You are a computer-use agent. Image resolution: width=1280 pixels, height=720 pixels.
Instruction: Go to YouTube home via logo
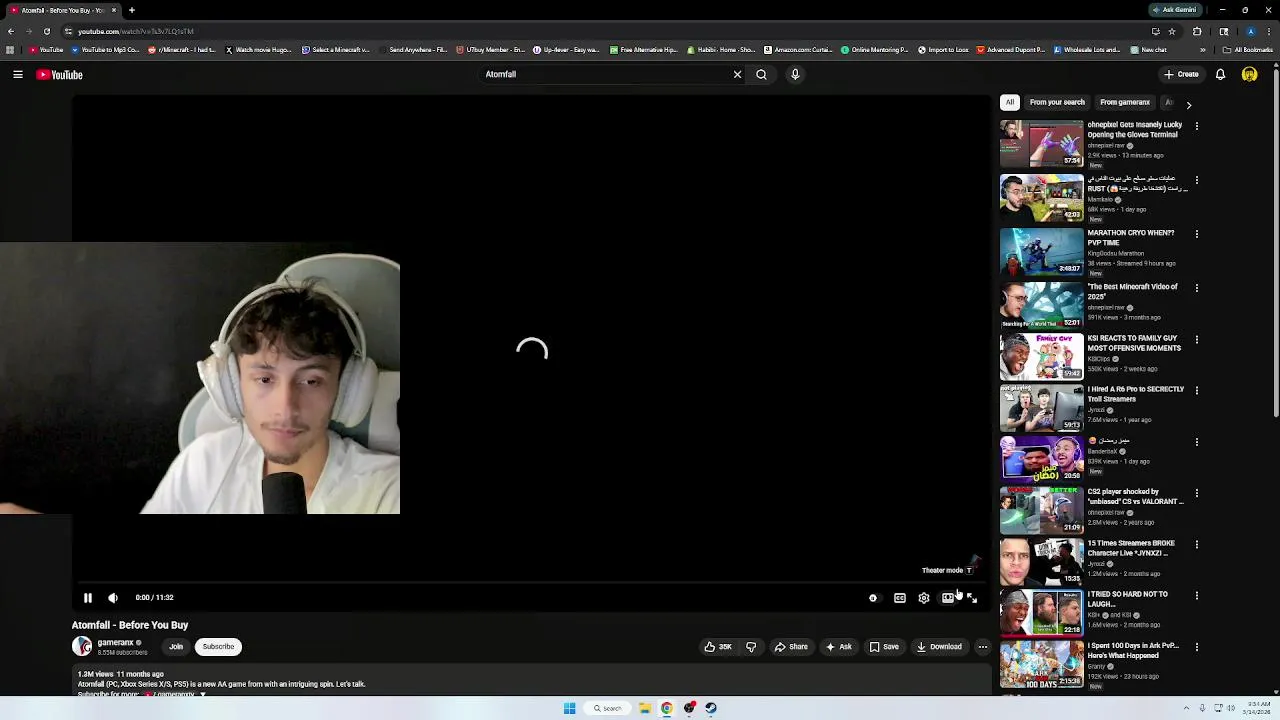60,74
